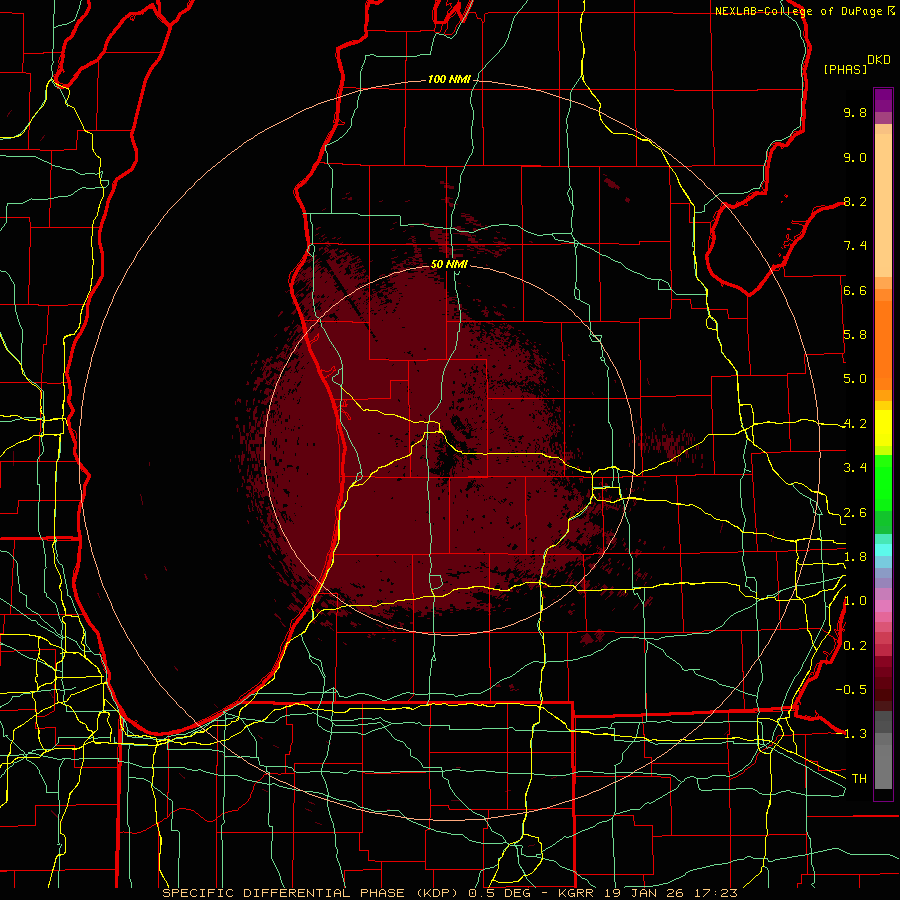
Task: Click the 4.2 value on the scale
Action: click(x=855, y=424)
